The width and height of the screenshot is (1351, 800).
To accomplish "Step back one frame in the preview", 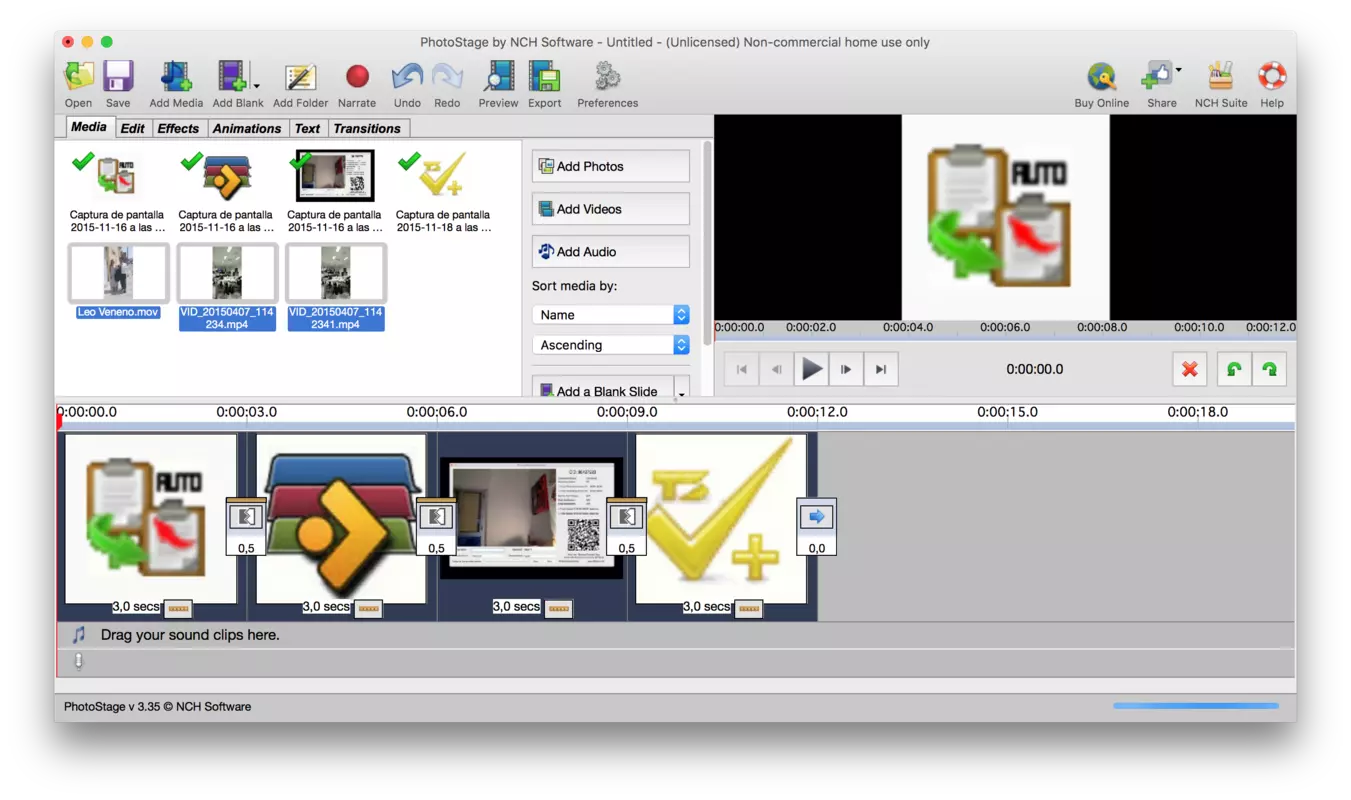I will pos(776,369).
